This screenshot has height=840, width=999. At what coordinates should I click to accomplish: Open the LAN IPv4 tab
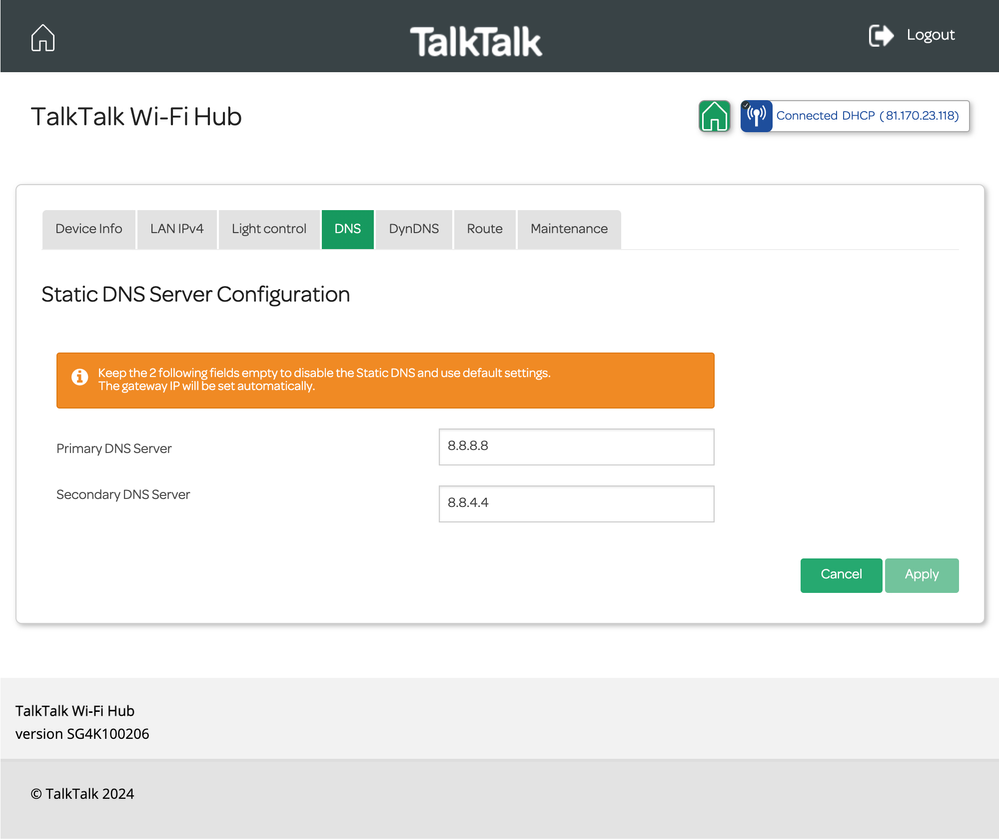[x=177, y=229]
